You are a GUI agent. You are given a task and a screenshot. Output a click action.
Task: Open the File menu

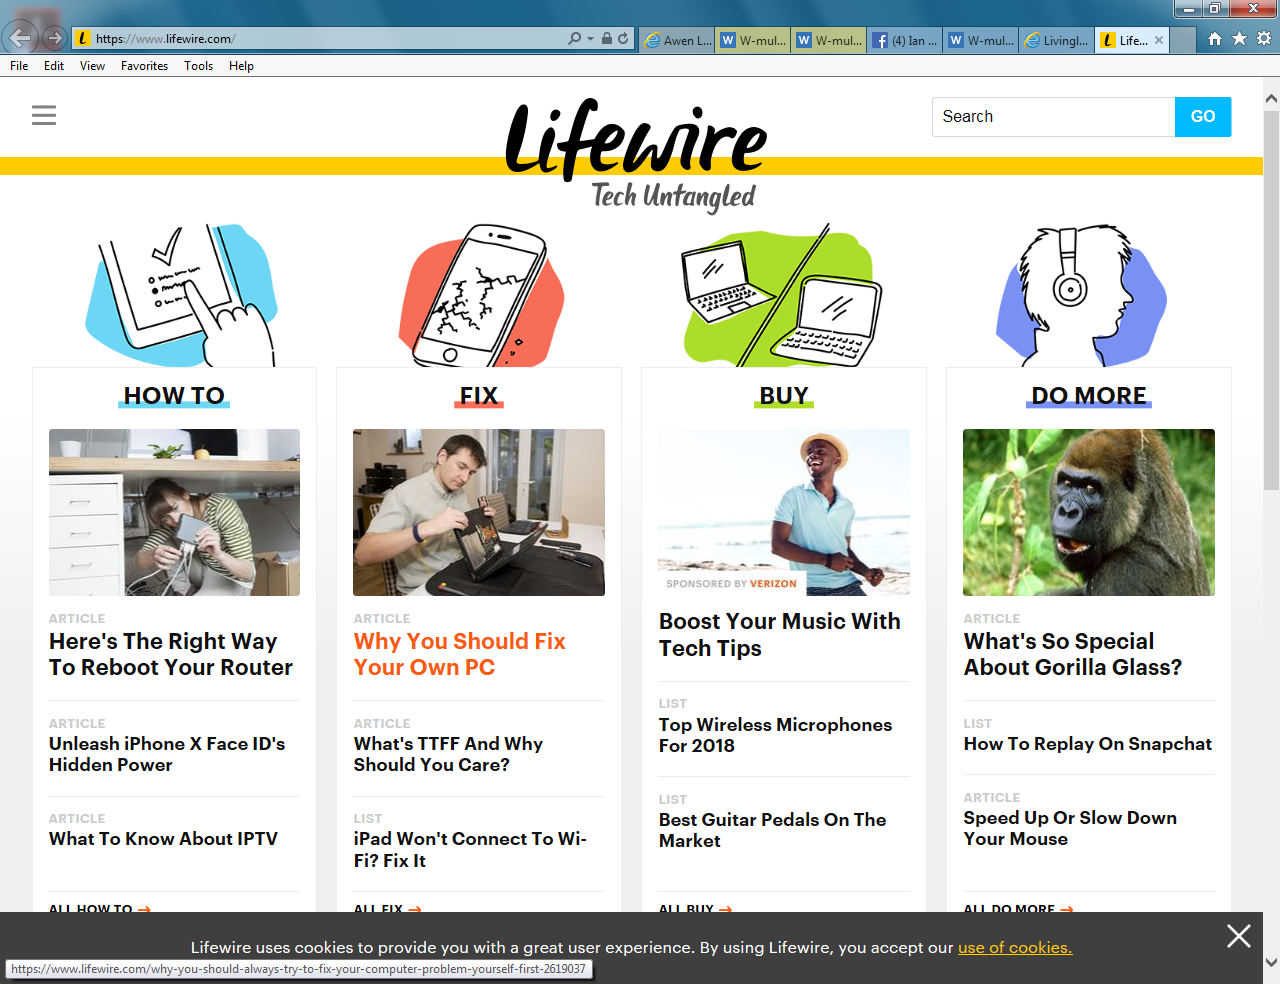(19, 66)
